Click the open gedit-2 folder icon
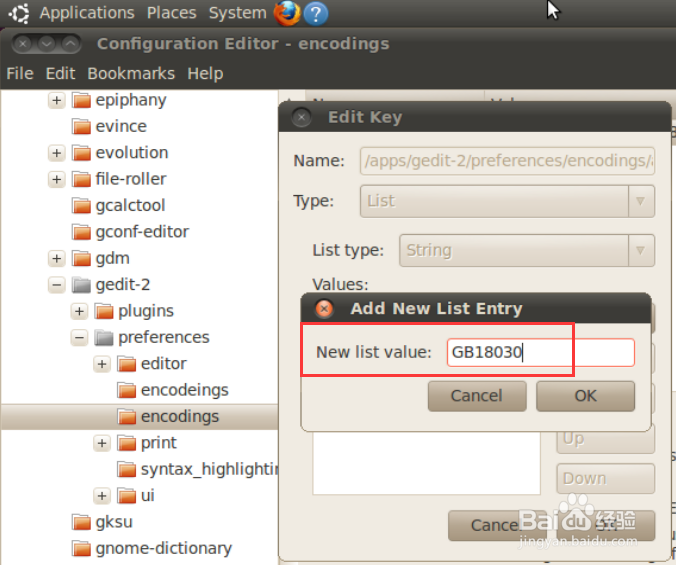 81,285
